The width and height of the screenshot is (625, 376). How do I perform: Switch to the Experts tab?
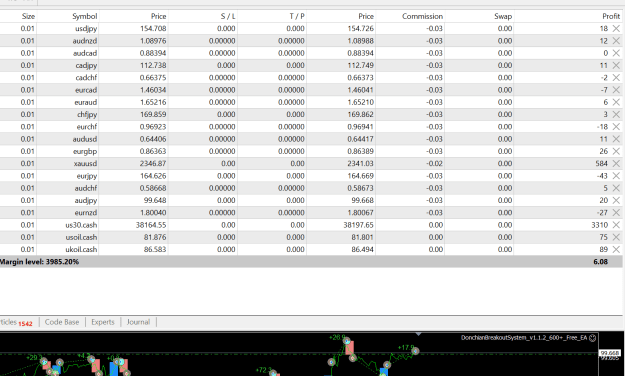click(x=103, y=322)
